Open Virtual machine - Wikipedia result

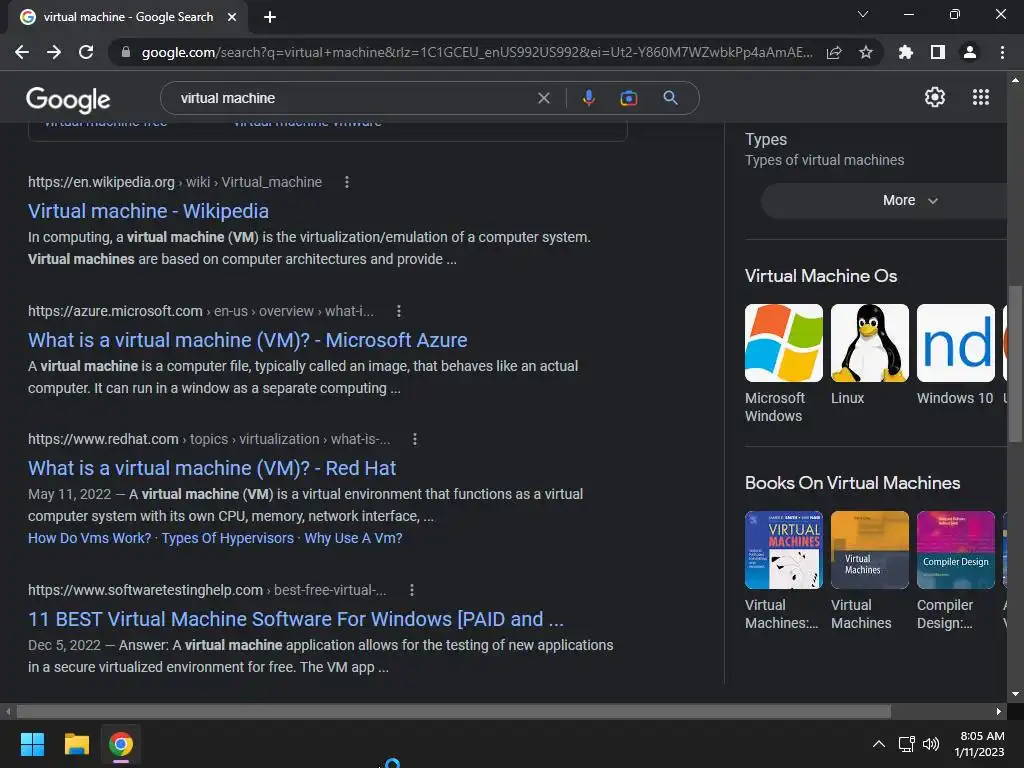coord(148,211)
